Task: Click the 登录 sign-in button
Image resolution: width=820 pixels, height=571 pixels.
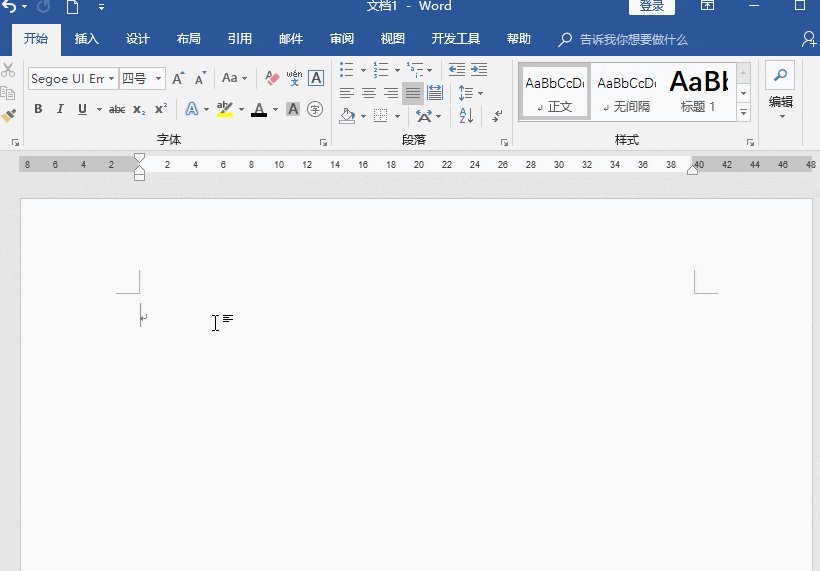Action: click(652, 6)
